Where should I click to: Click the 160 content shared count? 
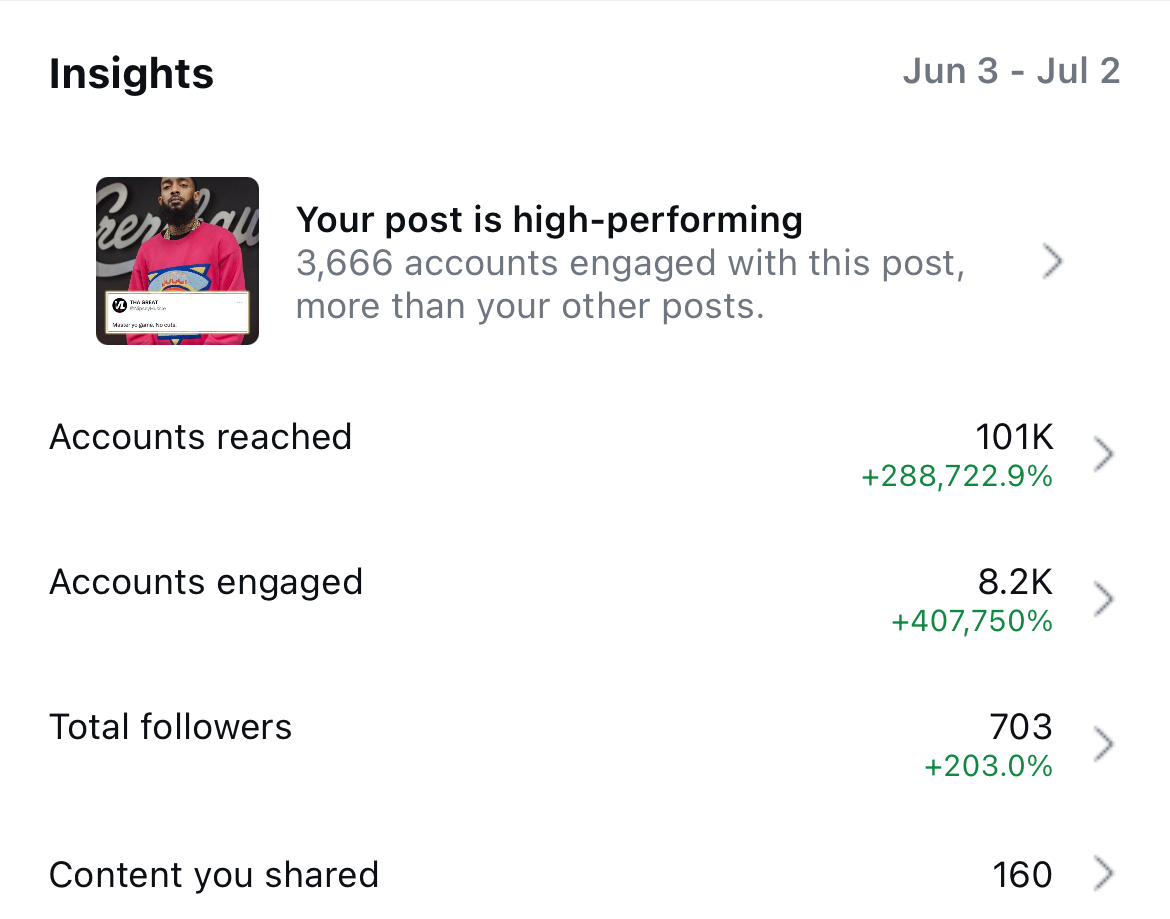(1021, 874)
